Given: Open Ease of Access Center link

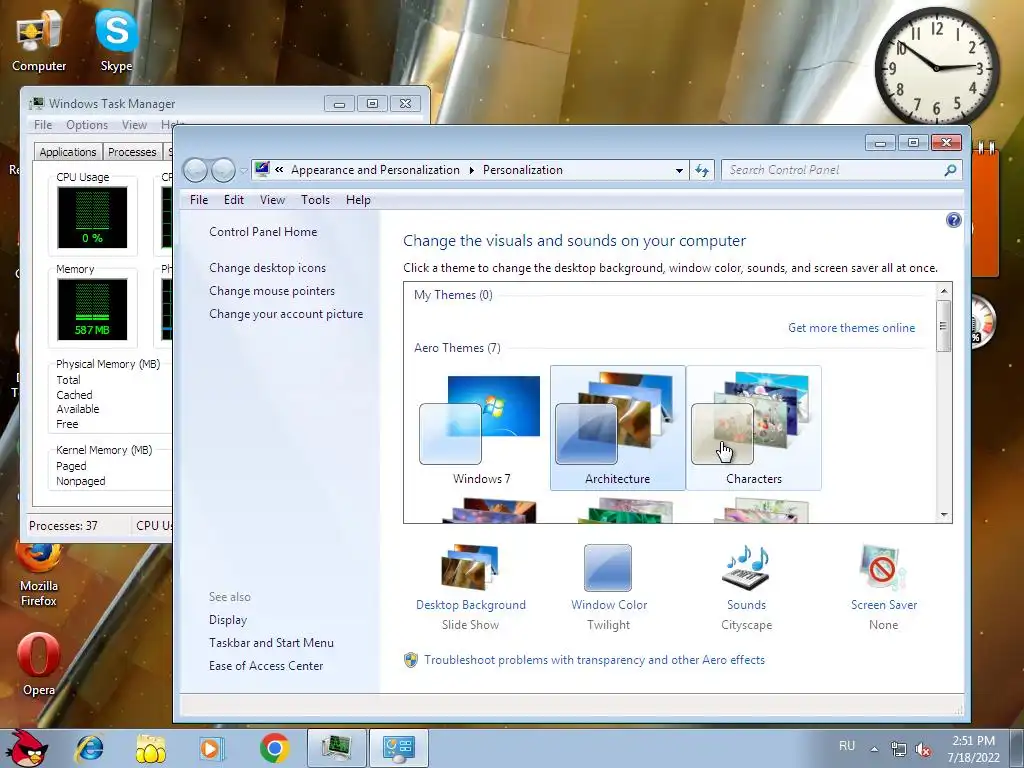Looking at the screenshot, I should point(266,665).
